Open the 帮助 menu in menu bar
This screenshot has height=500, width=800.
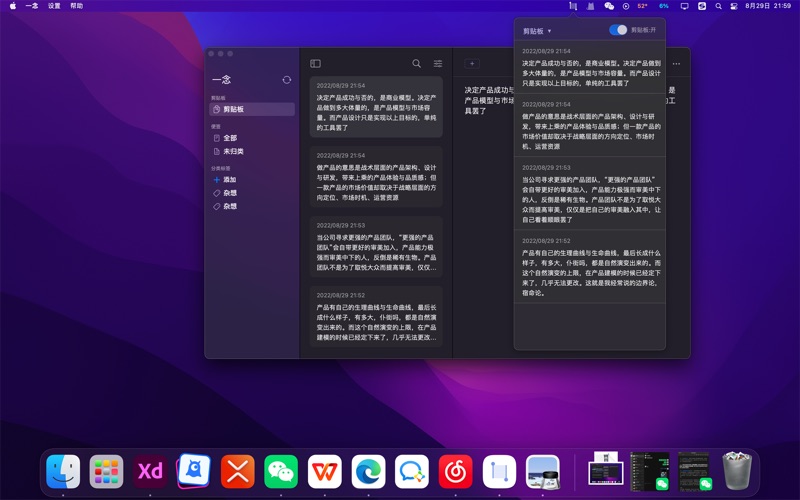coord(77,6)
